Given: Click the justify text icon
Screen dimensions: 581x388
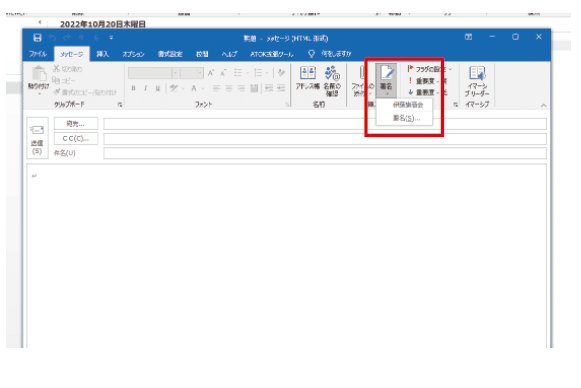Looking at the screenshot, I should [x=254, y=88].
